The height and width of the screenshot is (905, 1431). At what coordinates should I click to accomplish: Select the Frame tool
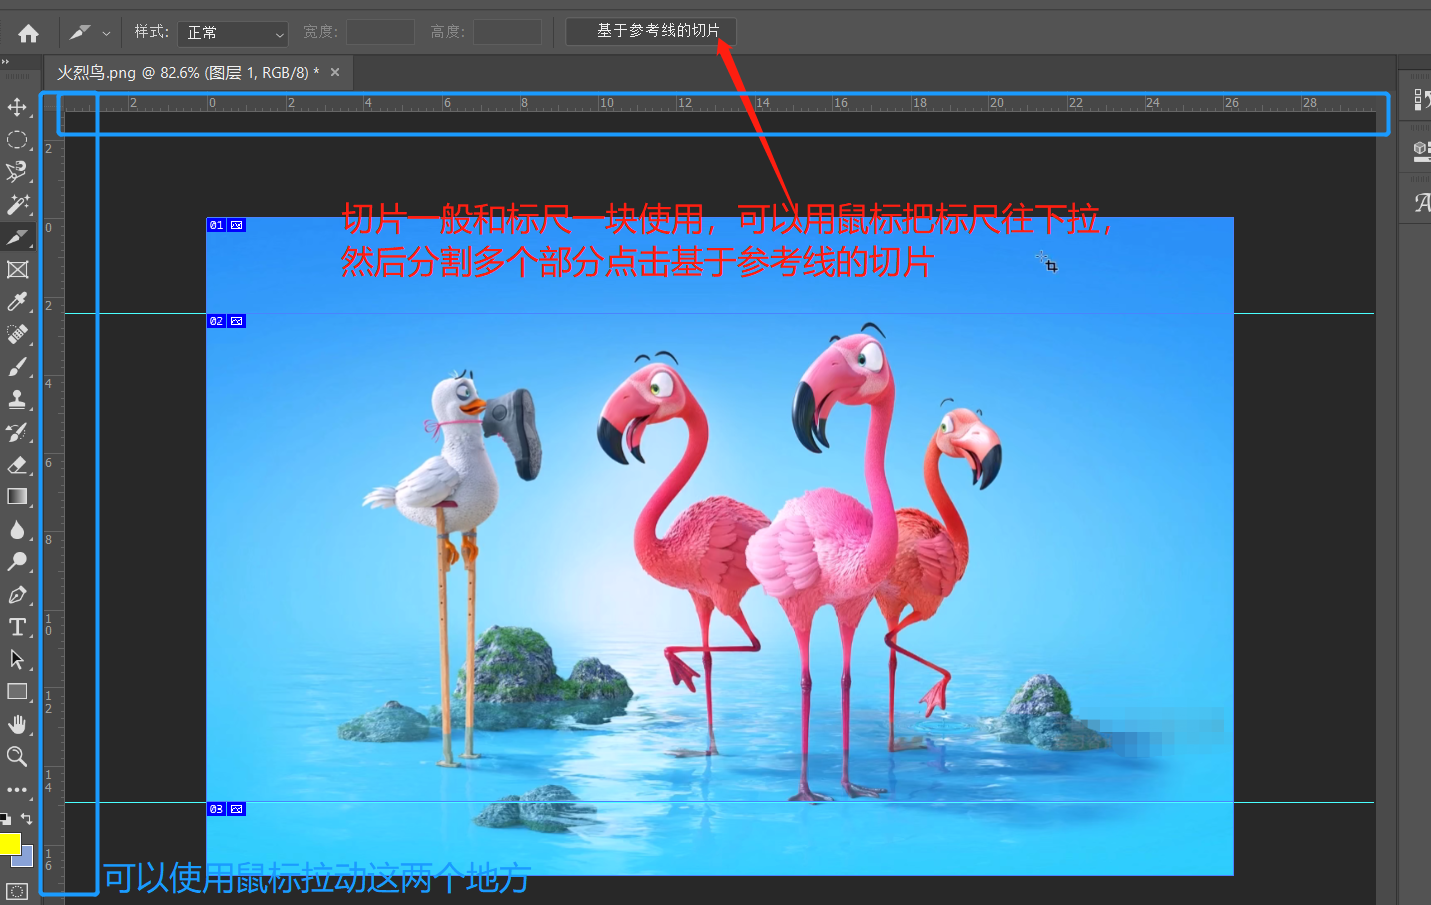pos(17,270)
